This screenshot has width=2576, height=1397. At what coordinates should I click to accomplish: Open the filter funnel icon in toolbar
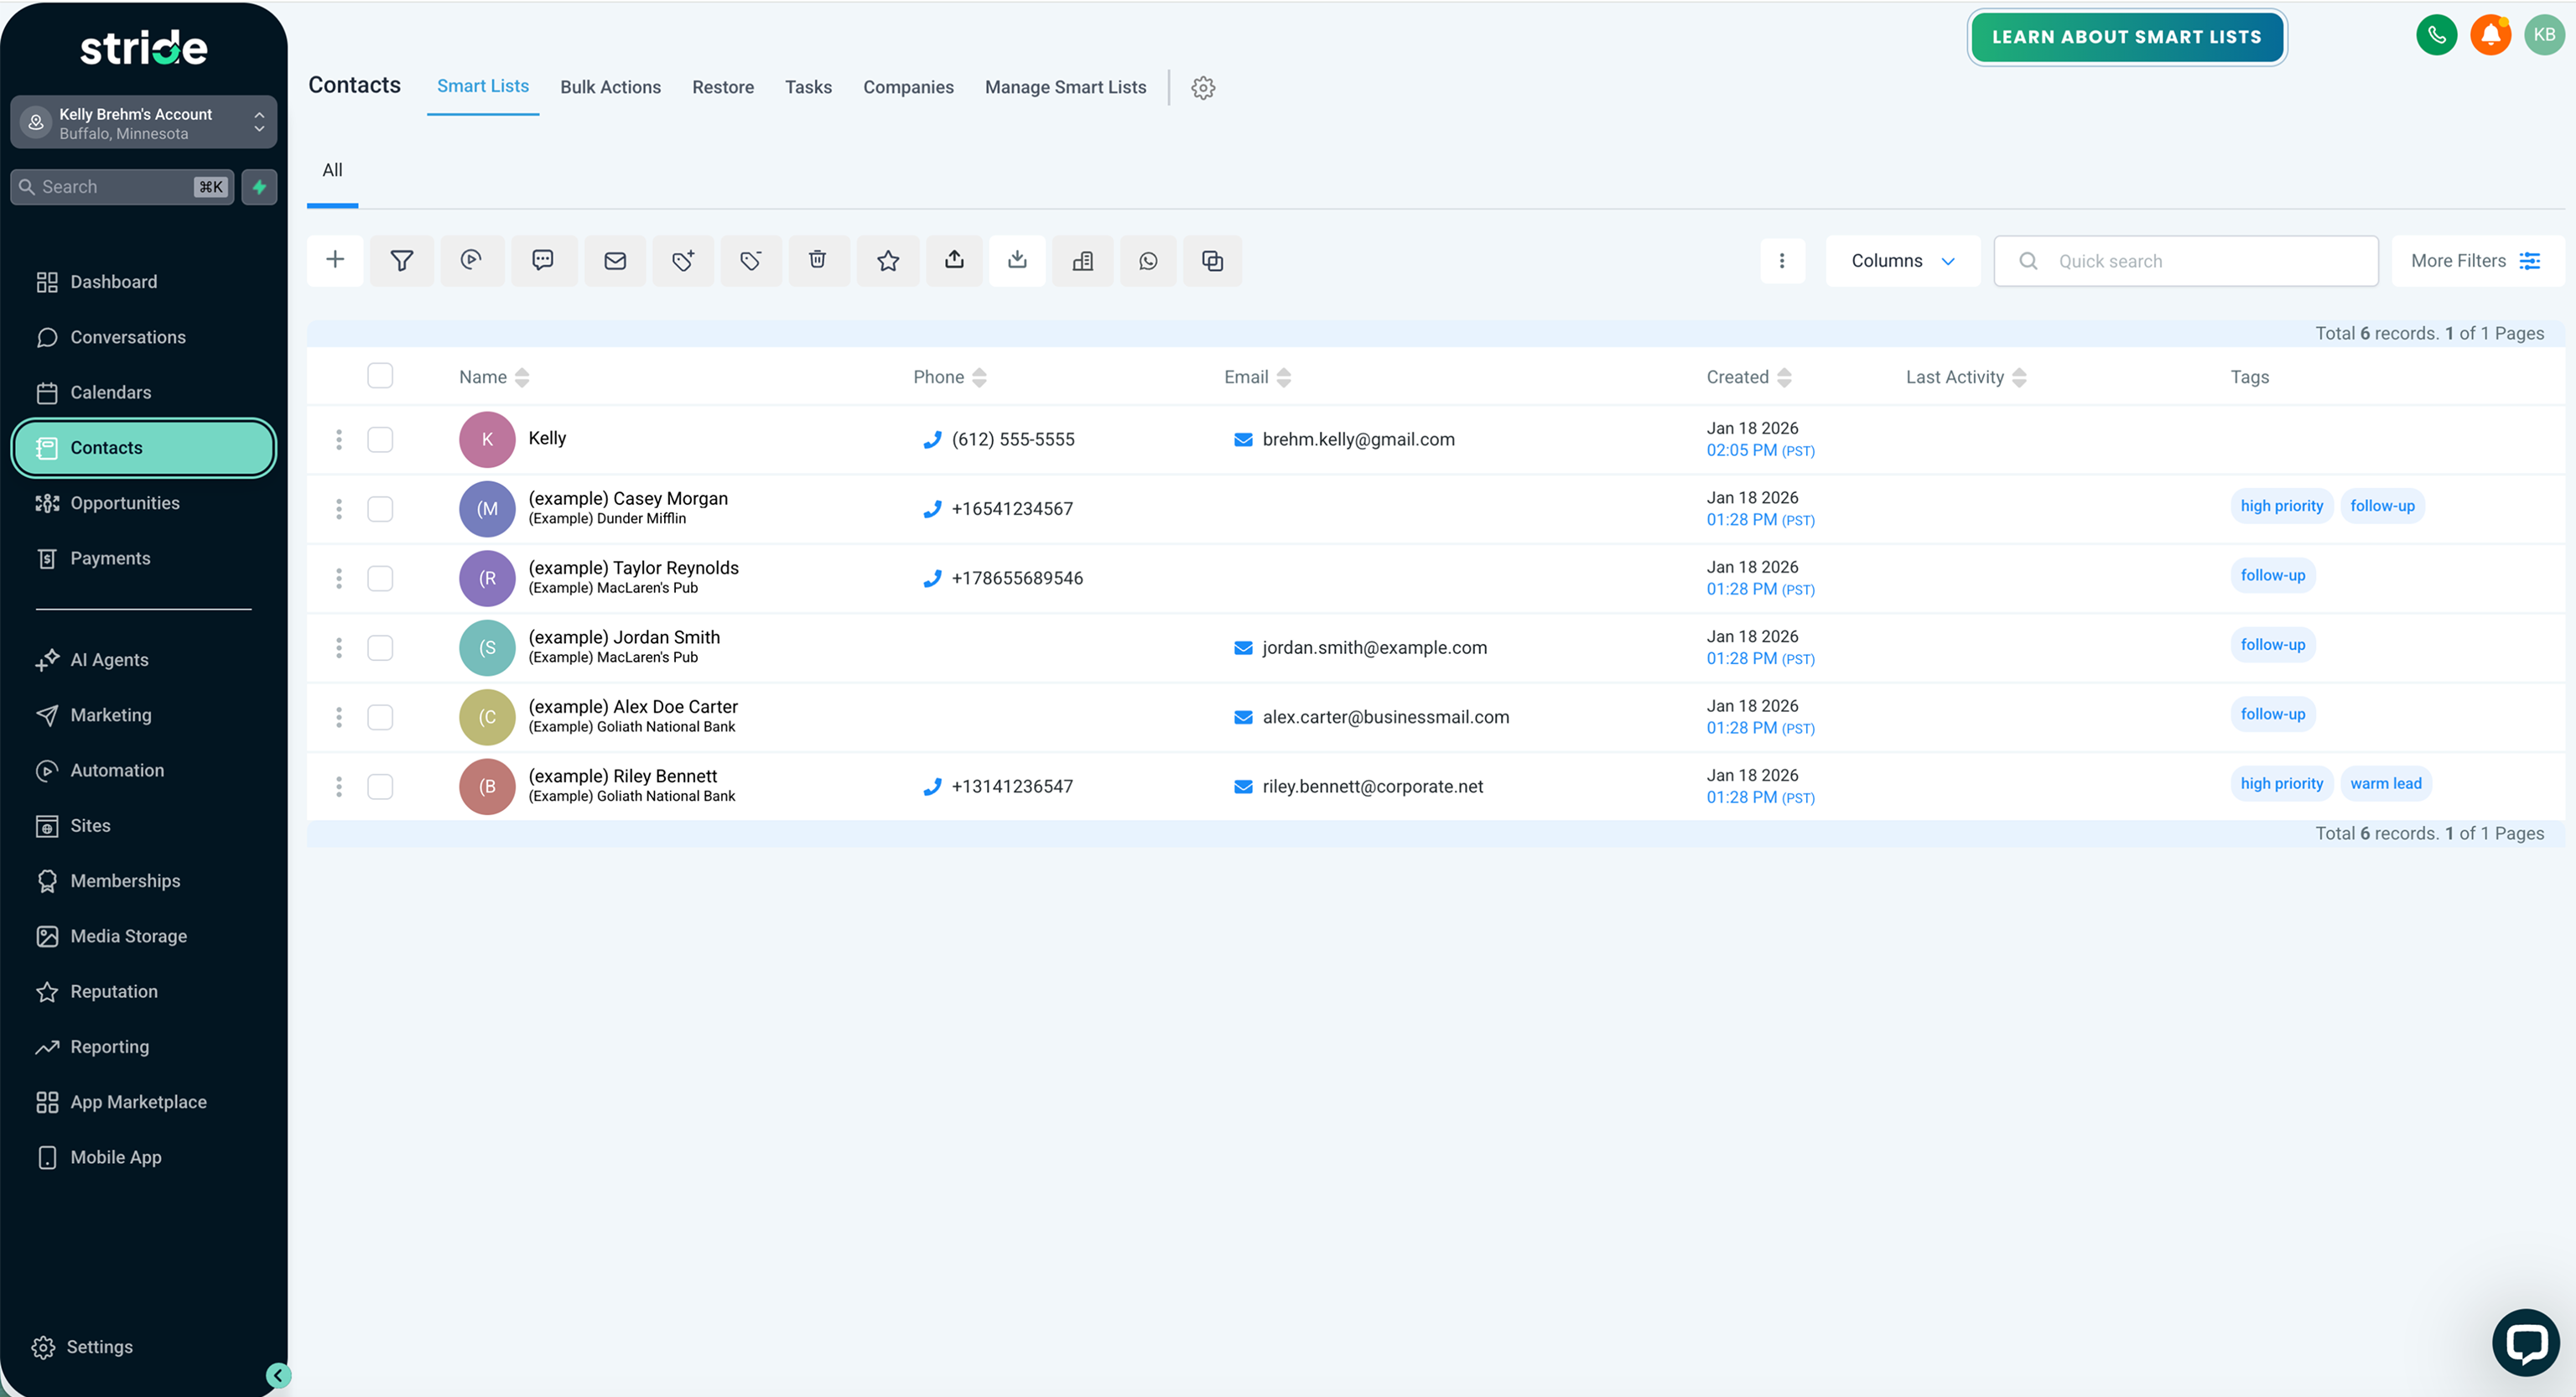402,260
